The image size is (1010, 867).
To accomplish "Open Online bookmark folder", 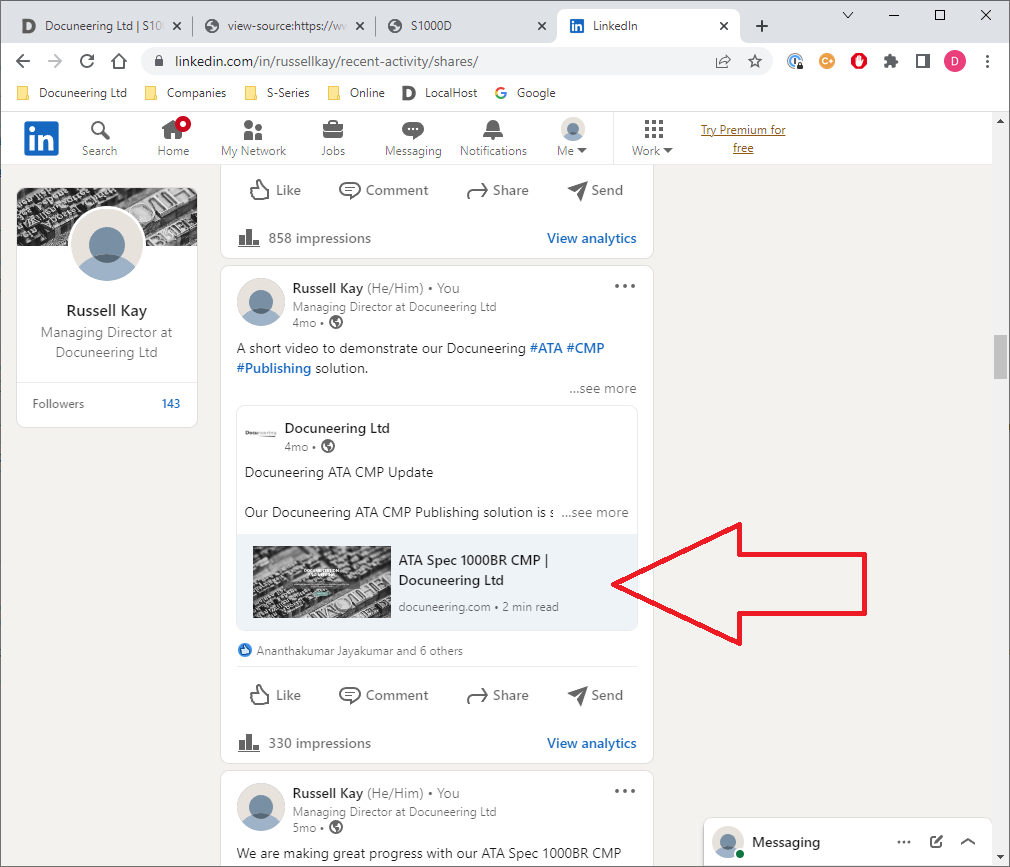I will [x=356, y=93].
